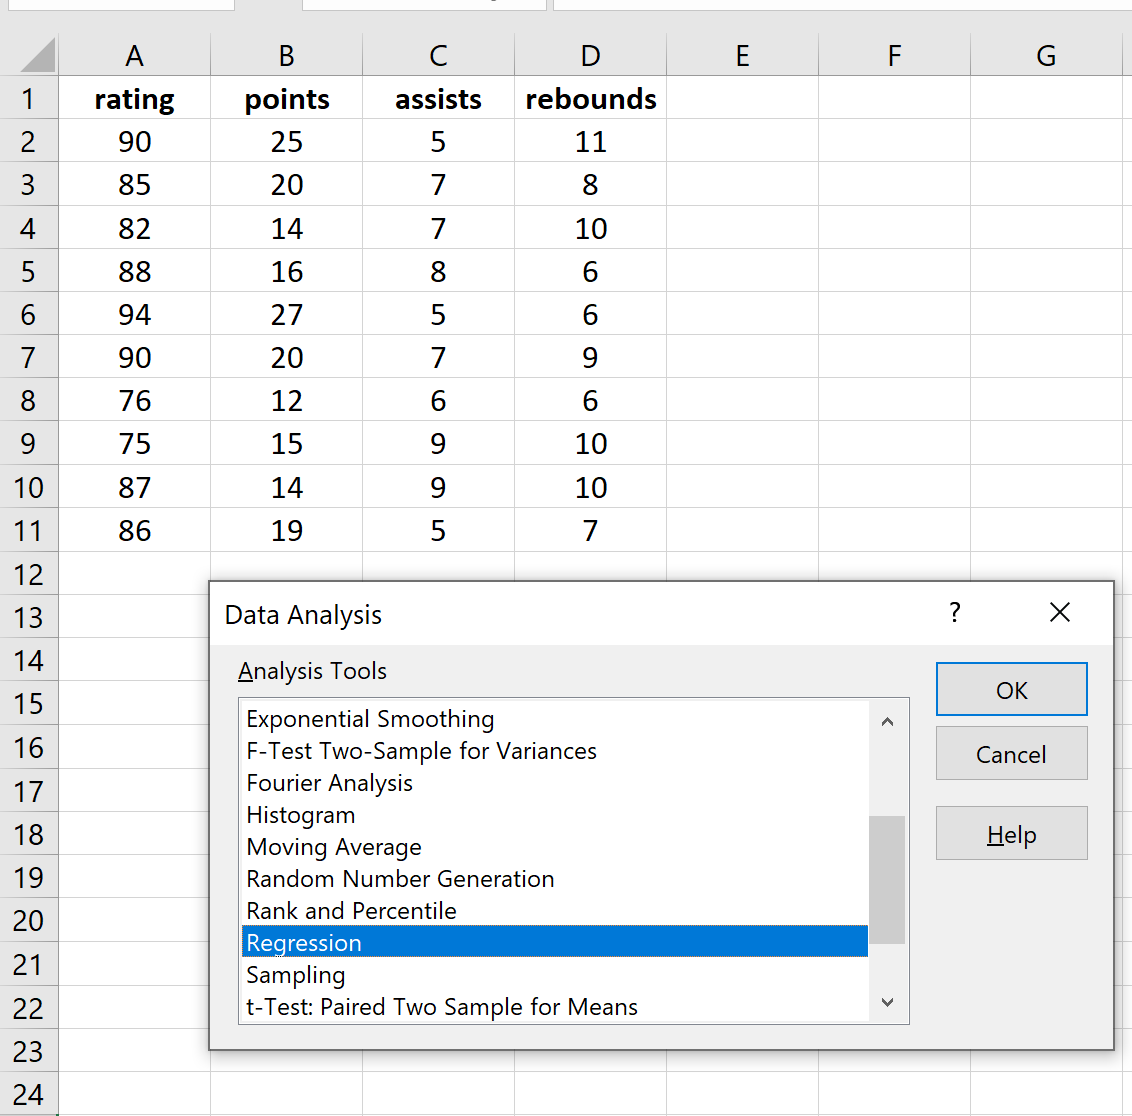Click the list scroll down arrow

pos(887,1002)
